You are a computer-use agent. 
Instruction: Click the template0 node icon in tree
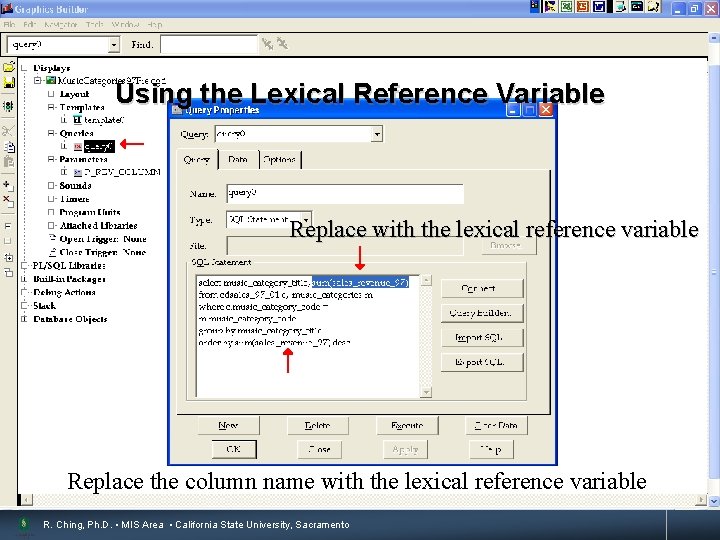point(77,120)
